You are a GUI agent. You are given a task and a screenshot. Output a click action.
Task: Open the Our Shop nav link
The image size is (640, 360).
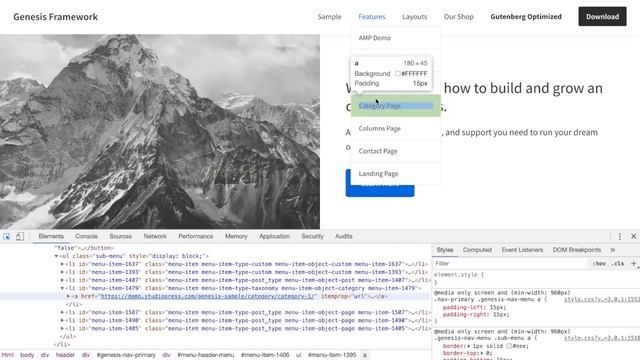coord(459,17)
